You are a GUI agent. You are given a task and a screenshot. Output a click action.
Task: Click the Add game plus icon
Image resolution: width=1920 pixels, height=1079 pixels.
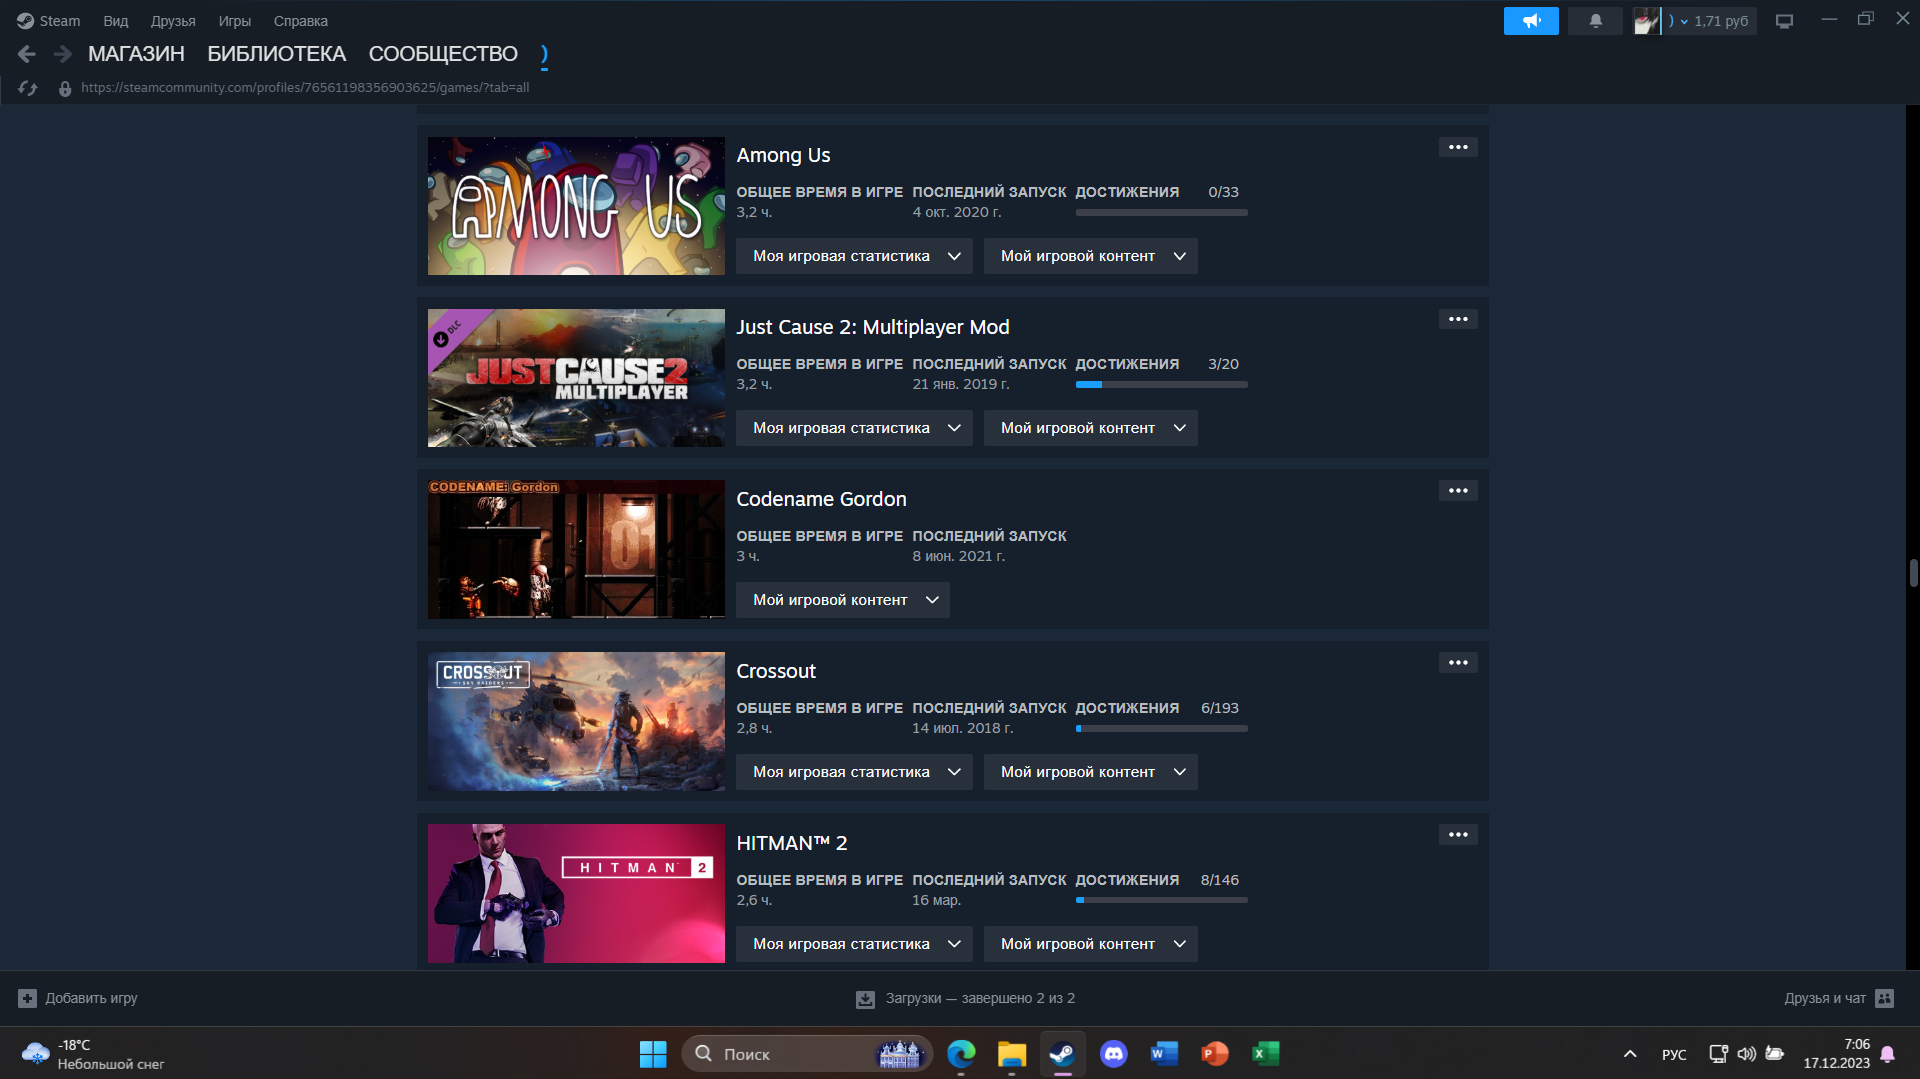28,998
